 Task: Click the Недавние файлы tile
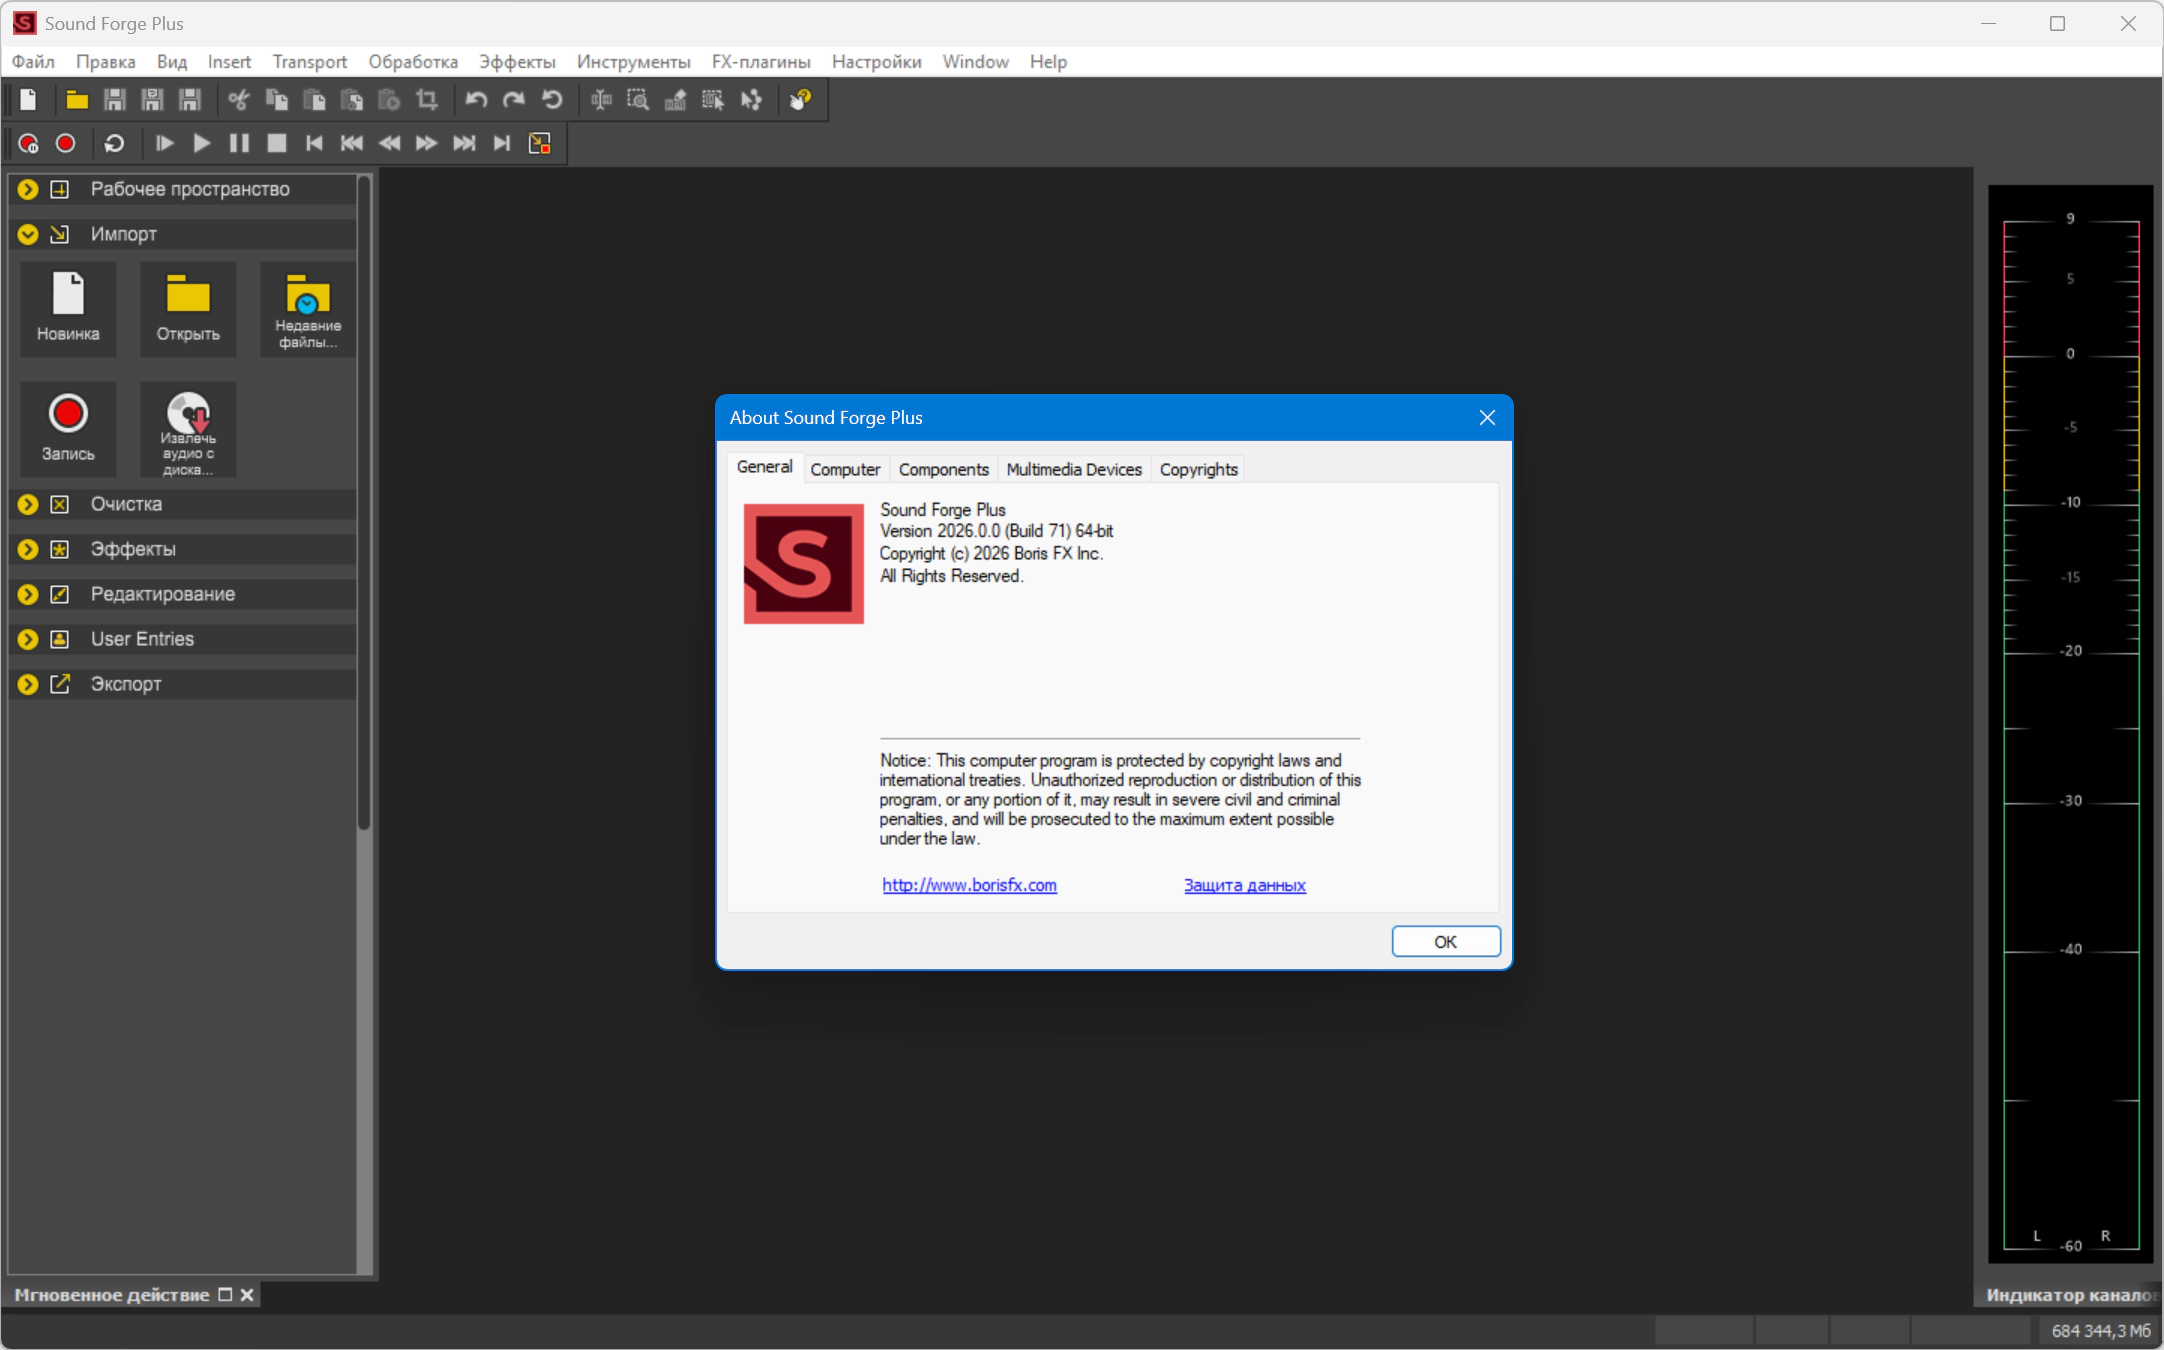(308, 309)
